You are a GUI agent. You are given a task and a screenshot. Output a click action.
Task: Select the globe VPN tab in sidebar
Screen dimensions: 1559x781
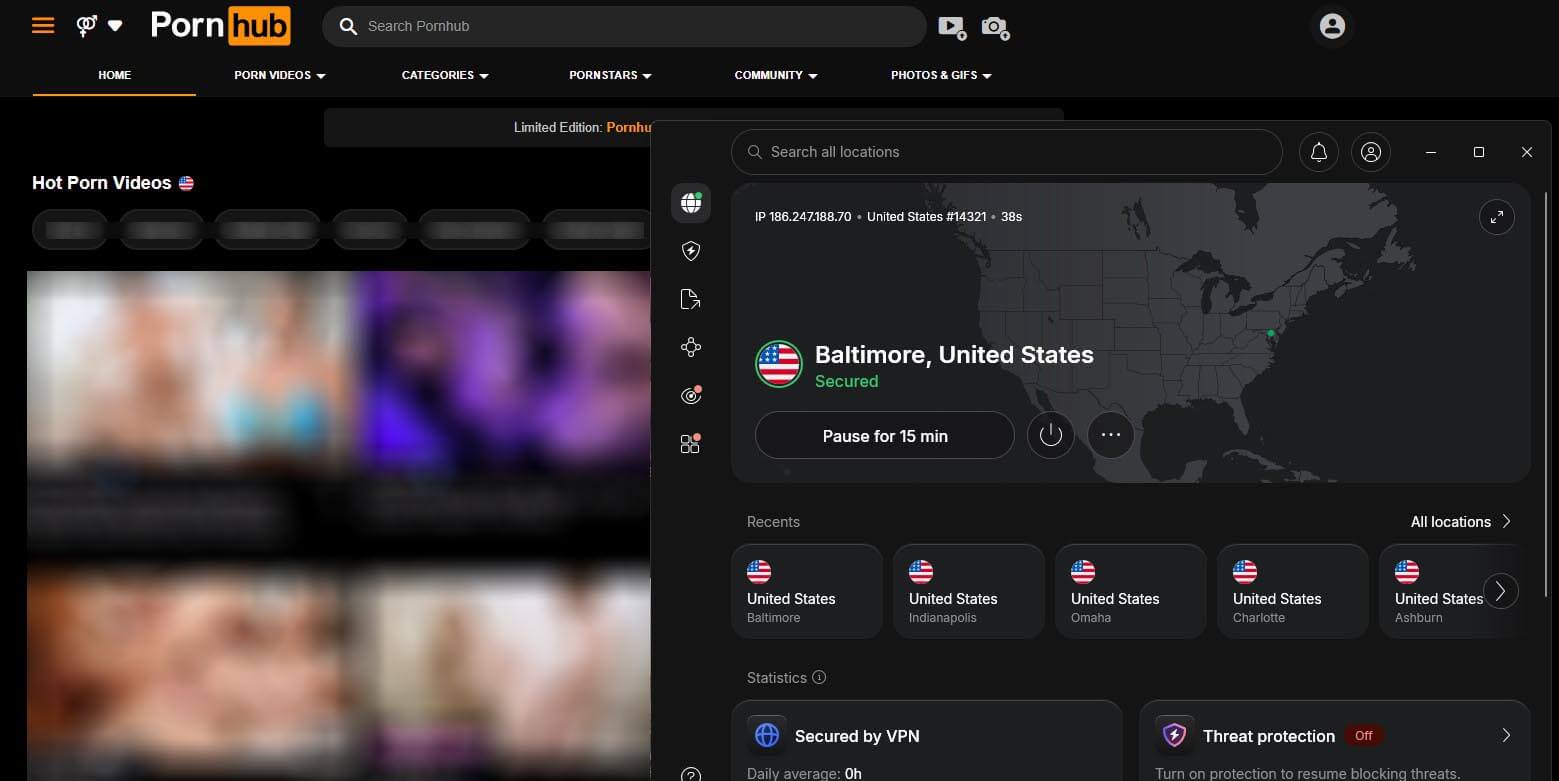coord(691,203)
